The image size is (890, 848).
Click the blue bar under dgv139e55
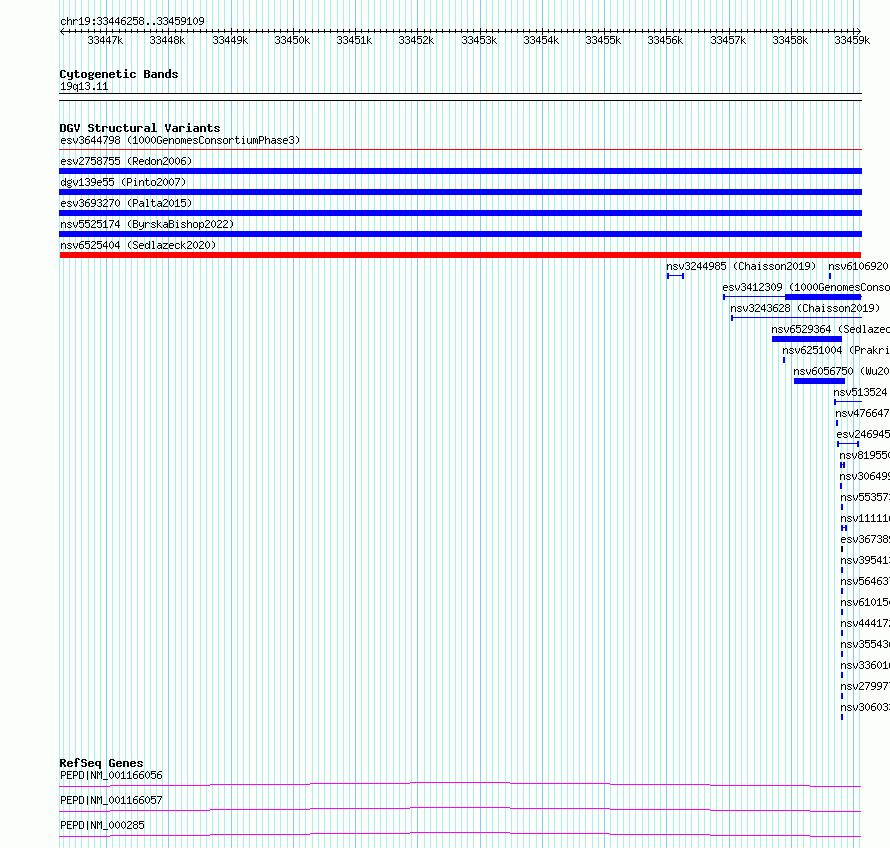pyautogui.click(x=460, y=192)
